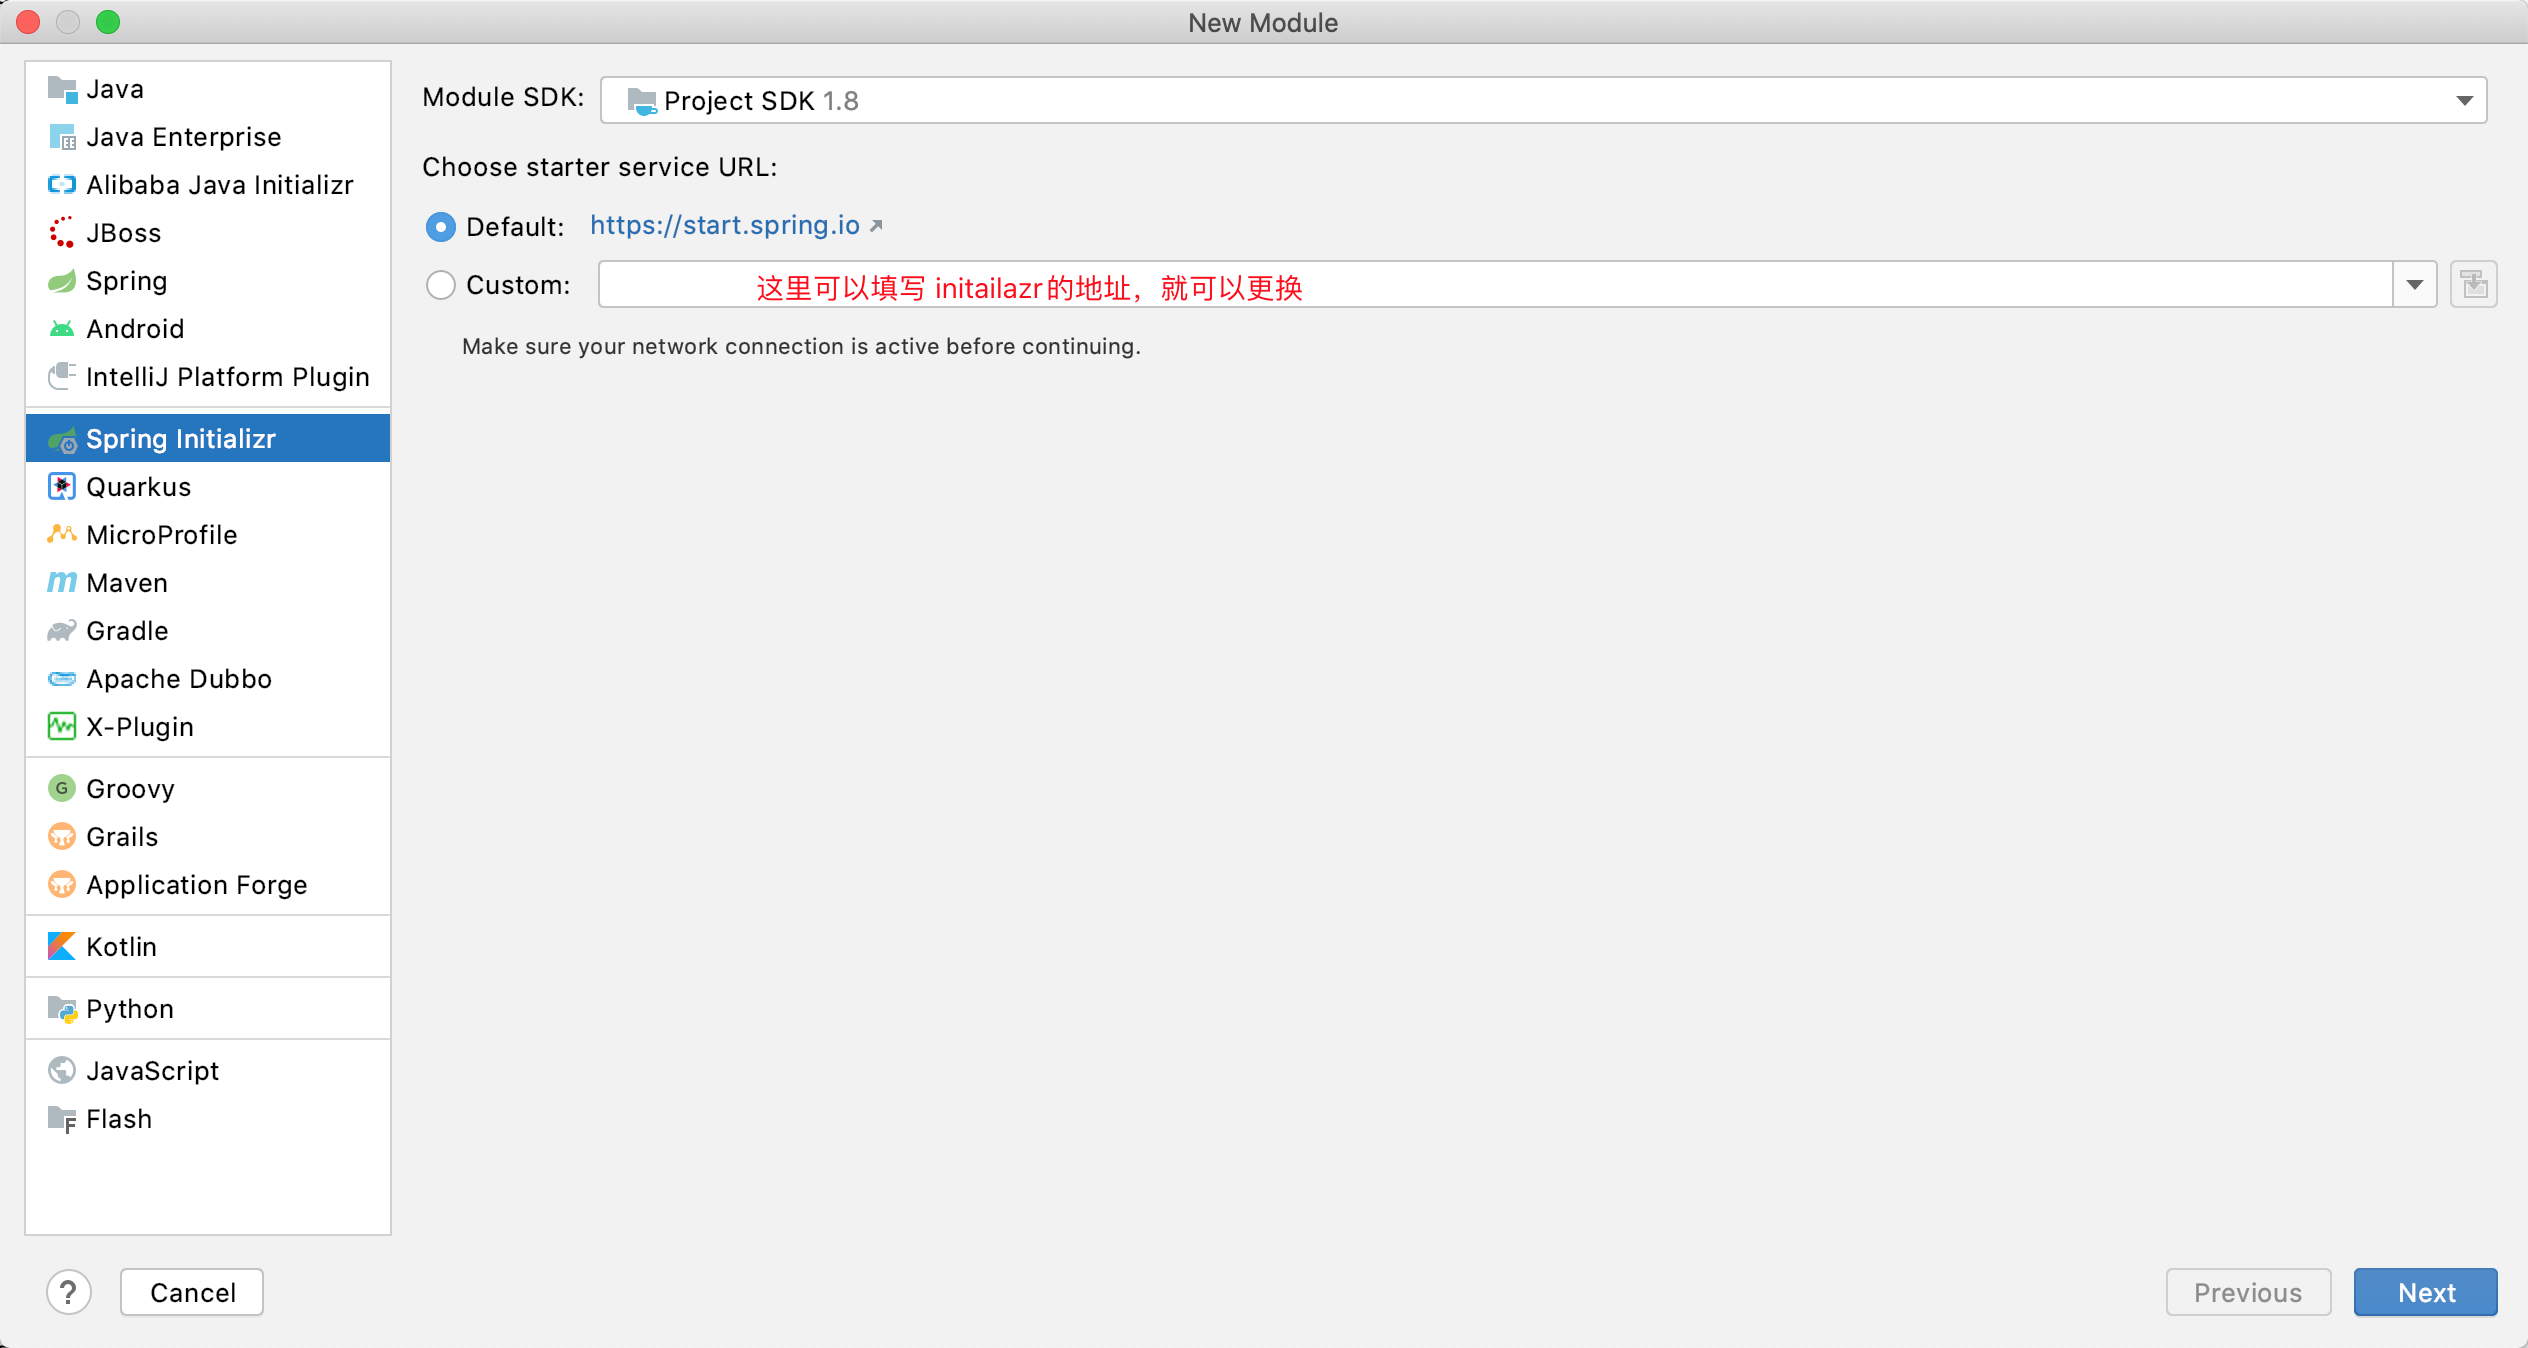The height and width of the screenshot is (1348, 2528).
Task: Select Python module type
Action: (x=130, y=1009)
